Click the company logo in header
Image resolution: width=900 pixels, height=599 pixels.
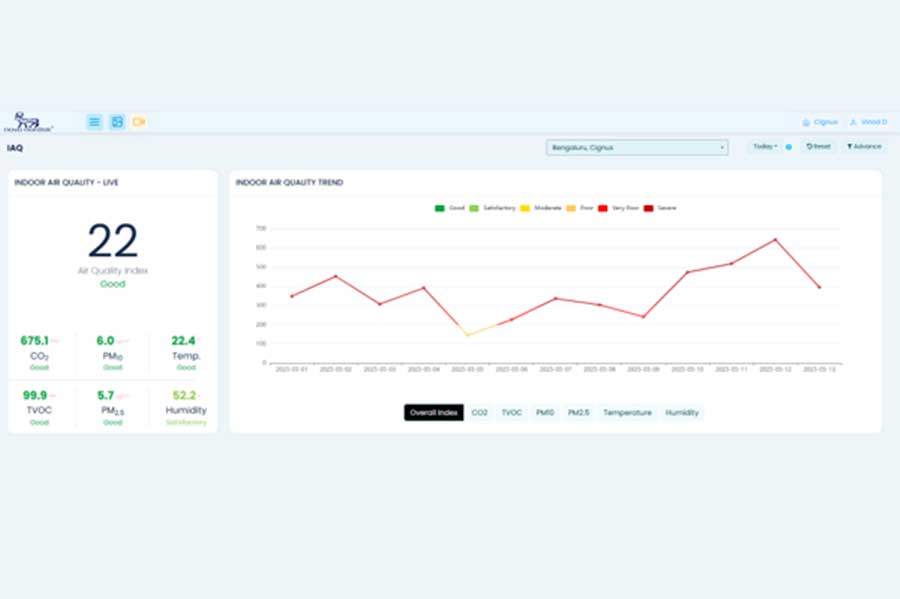(x=28, y=122)
